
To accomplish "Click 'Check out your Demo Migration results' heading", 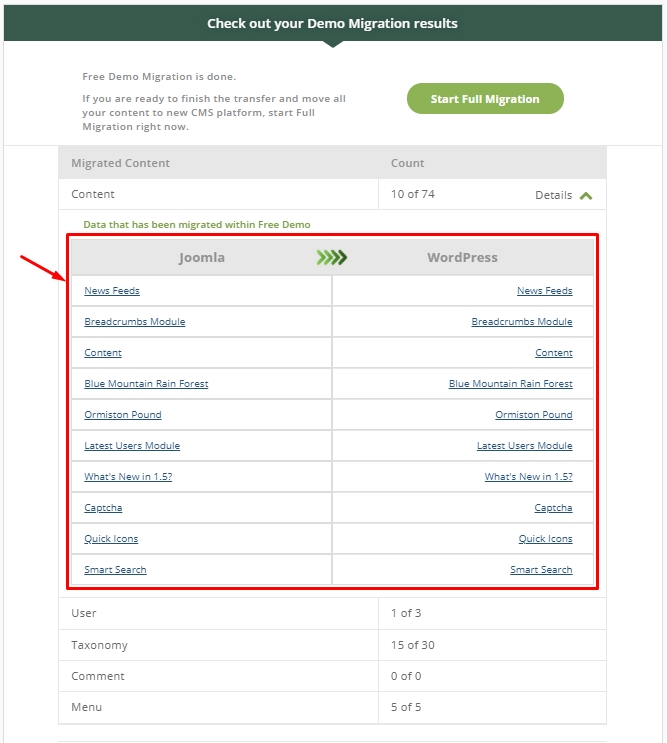I will pos(333,23).
